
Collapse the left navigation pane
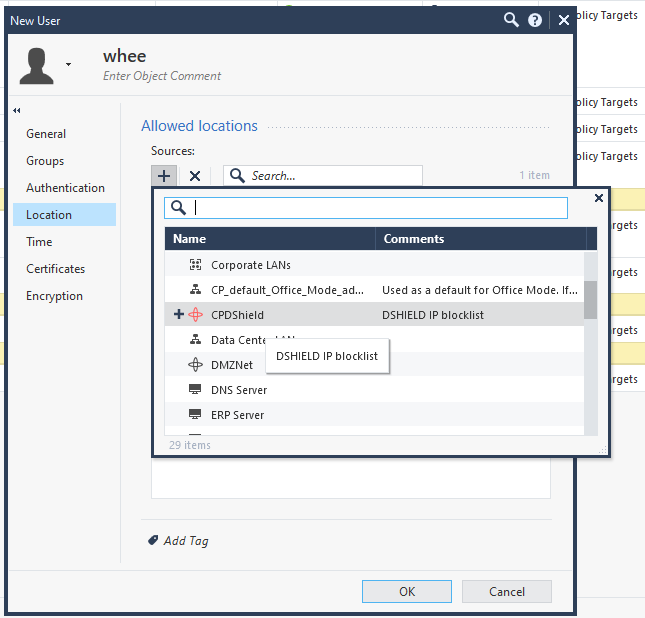tap(17, 110)
